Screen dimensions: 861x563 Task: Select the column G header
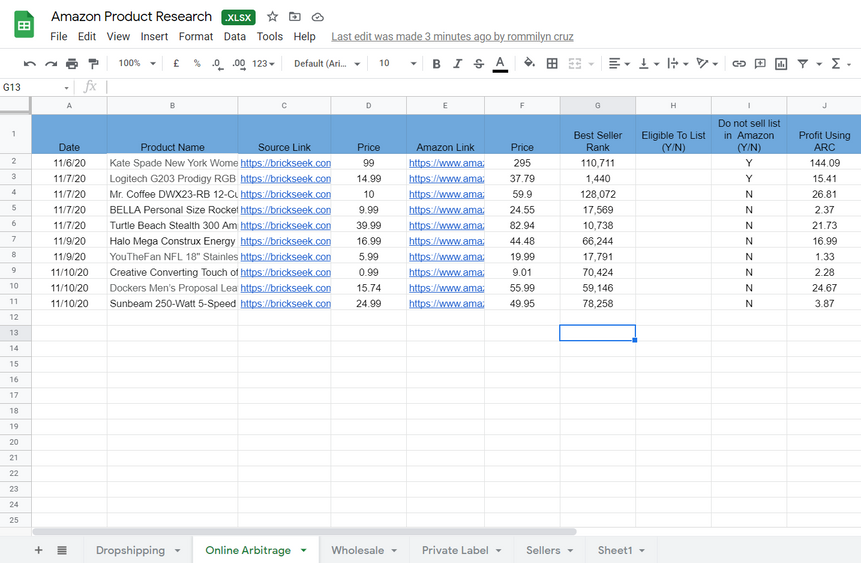pyautogui.click(x=597, y=105)
